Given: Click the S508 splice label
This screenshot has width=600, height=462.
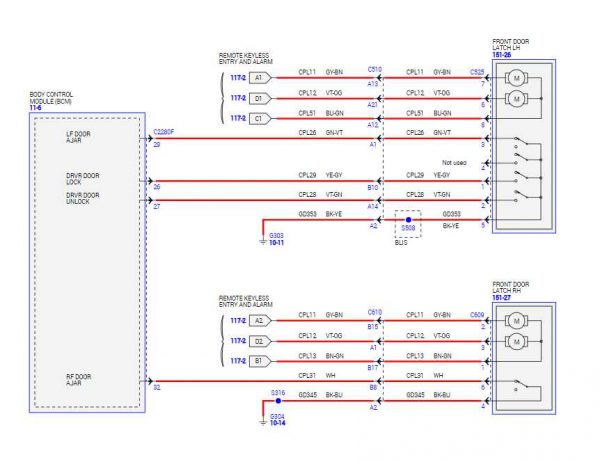Looking at the screenshot, I should pyautogui.click(x=408, y=228).
